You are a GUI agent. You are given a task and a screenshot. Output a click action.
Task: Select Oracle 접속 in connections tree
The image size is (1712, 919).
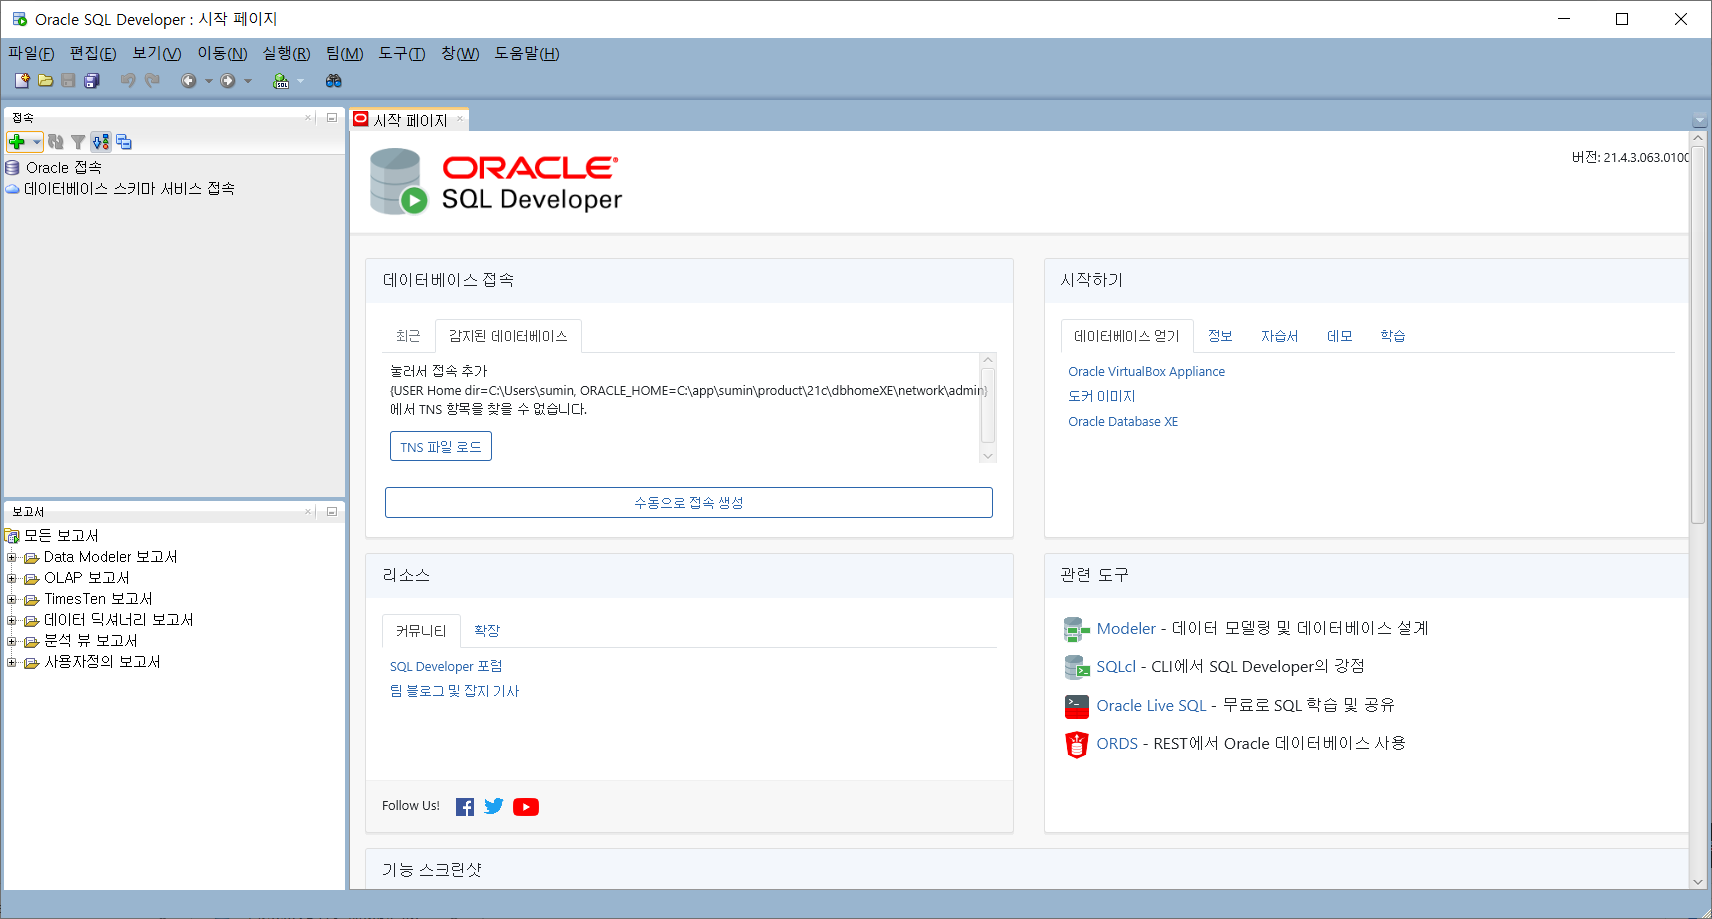[x=64, y=168]
